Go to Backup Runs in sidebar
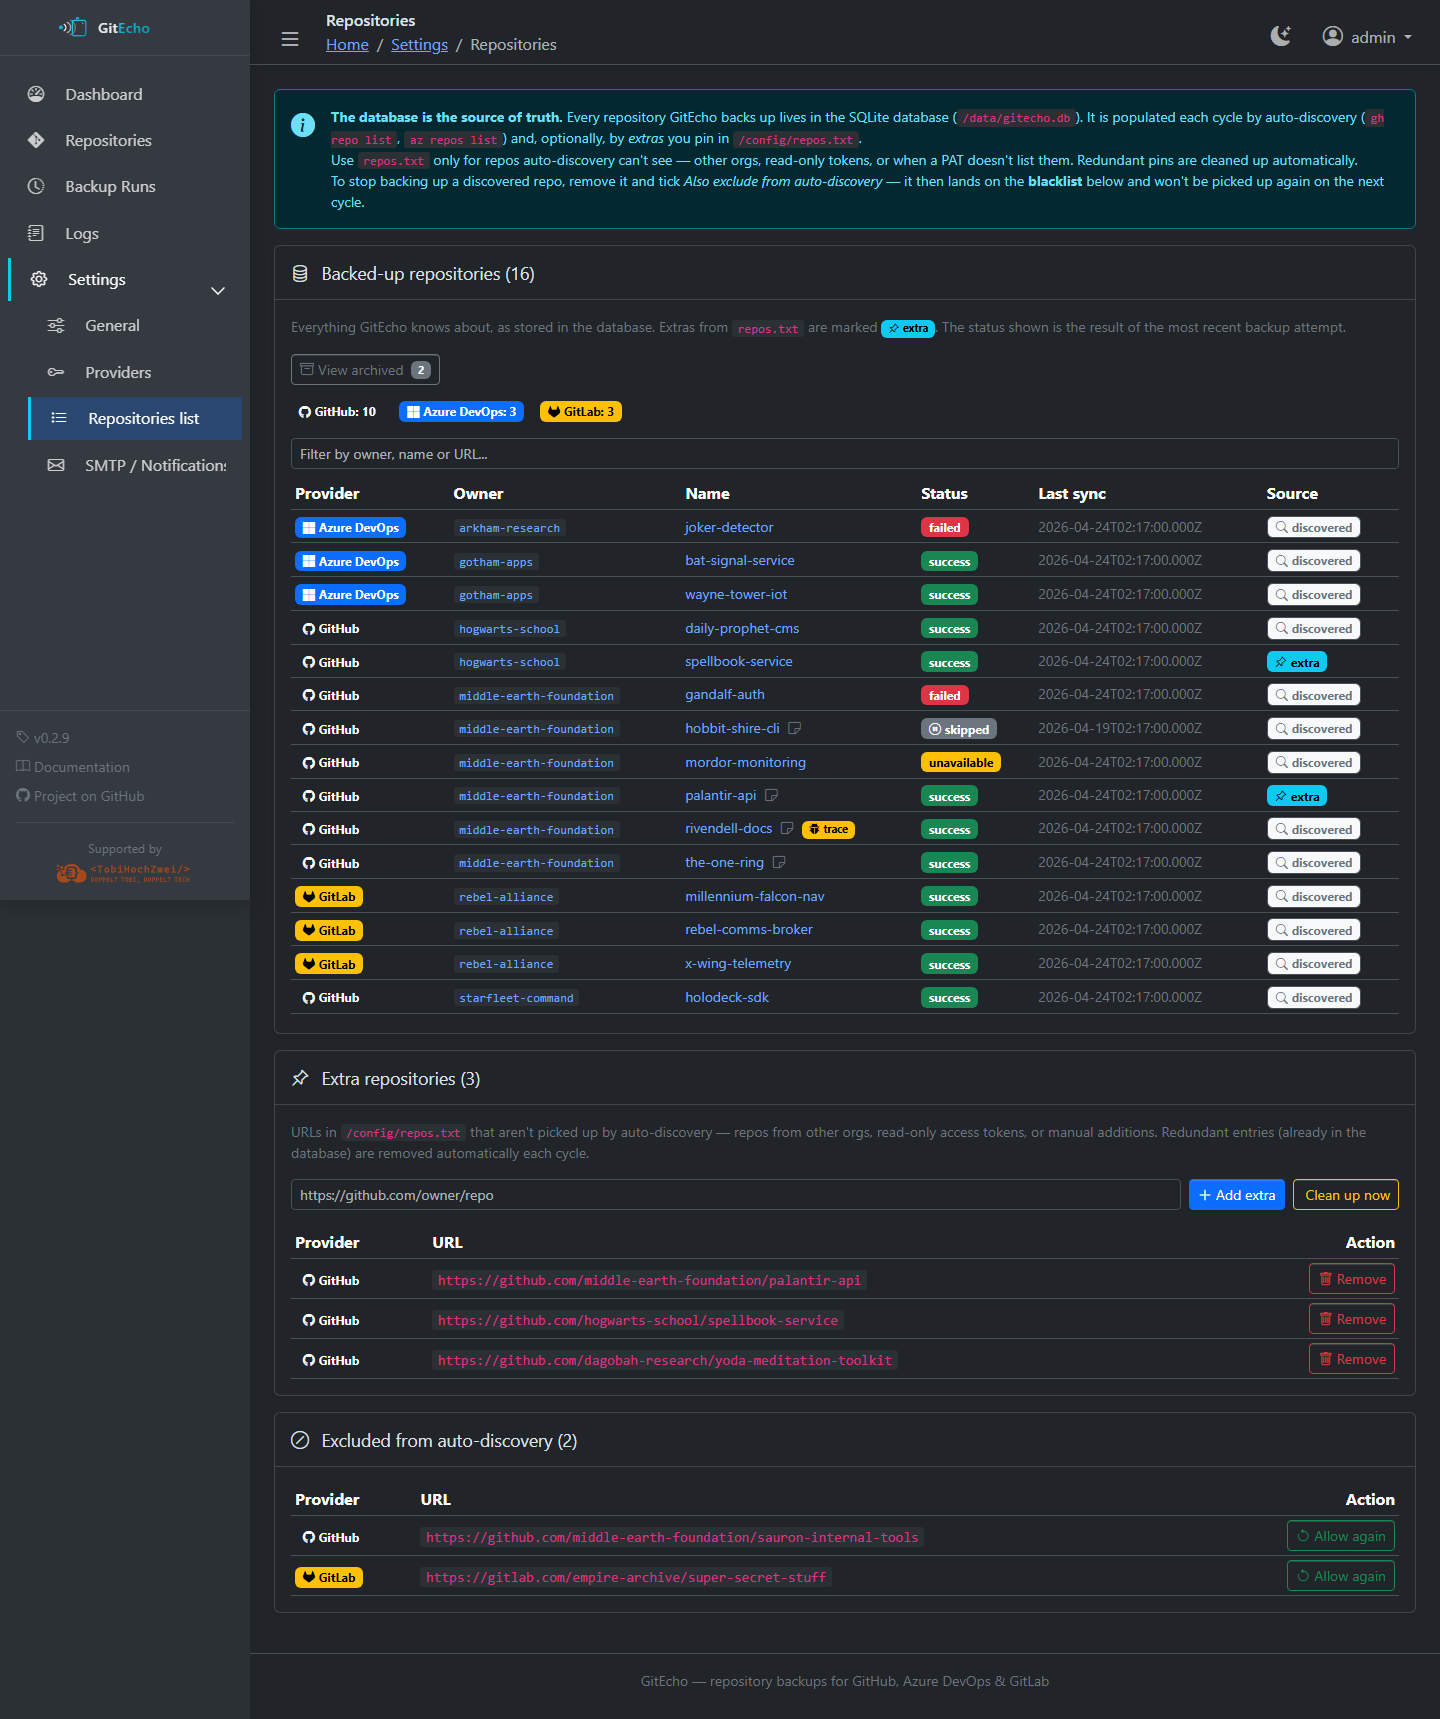 tap(110, 187)
